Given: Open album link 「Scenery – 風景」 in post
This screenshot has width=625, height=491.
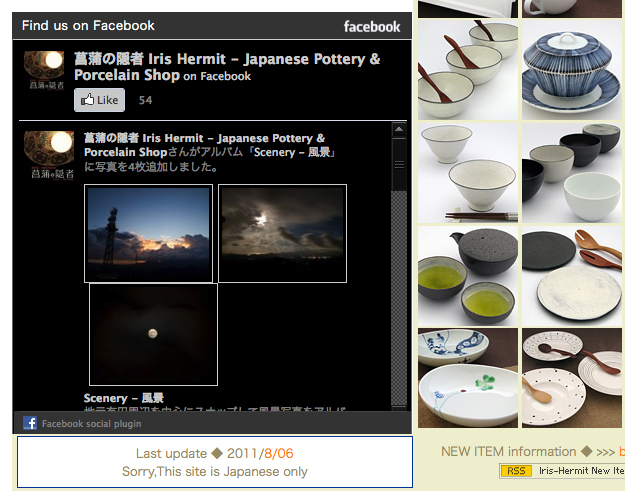Looking at the screenshot, I should click(292, 152).
